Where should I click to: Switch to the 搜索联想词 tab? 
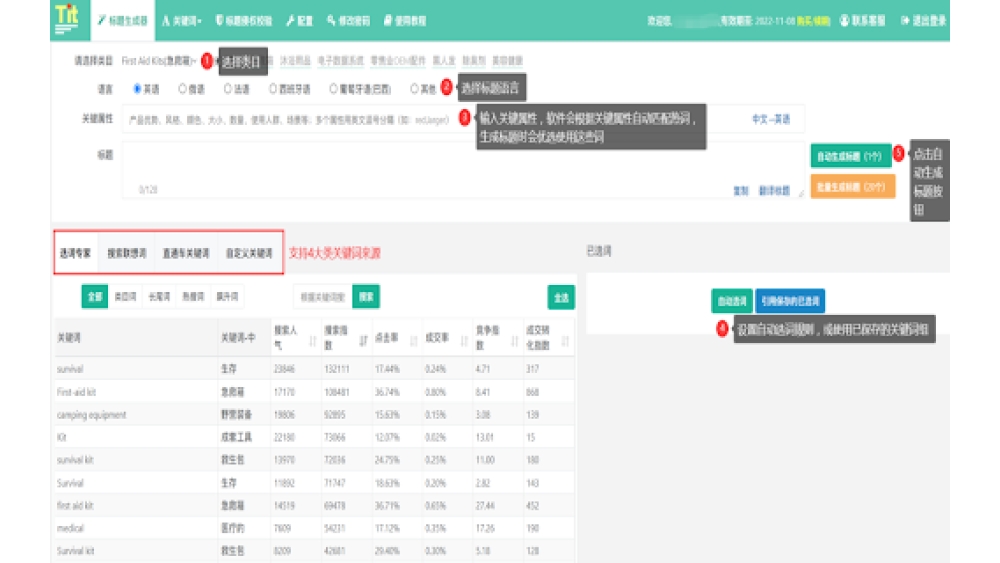pos(126,253)
